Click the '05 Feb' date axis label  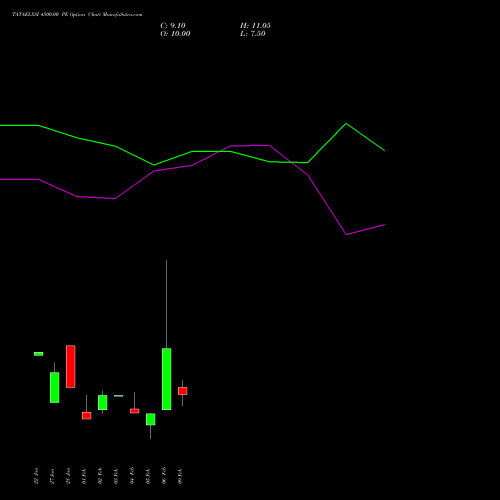(148, 476)
